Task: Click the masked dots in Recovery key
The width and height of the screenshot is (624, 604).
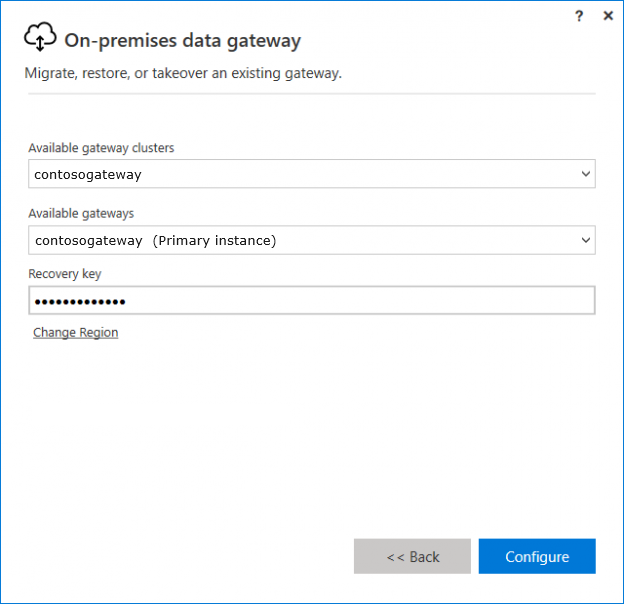Action: pyautogui.click(x=80, y=301)
